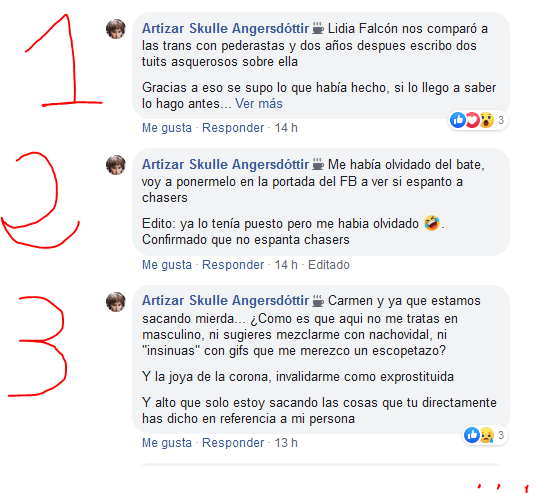Click Me gusta under the first comment
Viewport: 537px width, 493px height.
pos(167,128)
